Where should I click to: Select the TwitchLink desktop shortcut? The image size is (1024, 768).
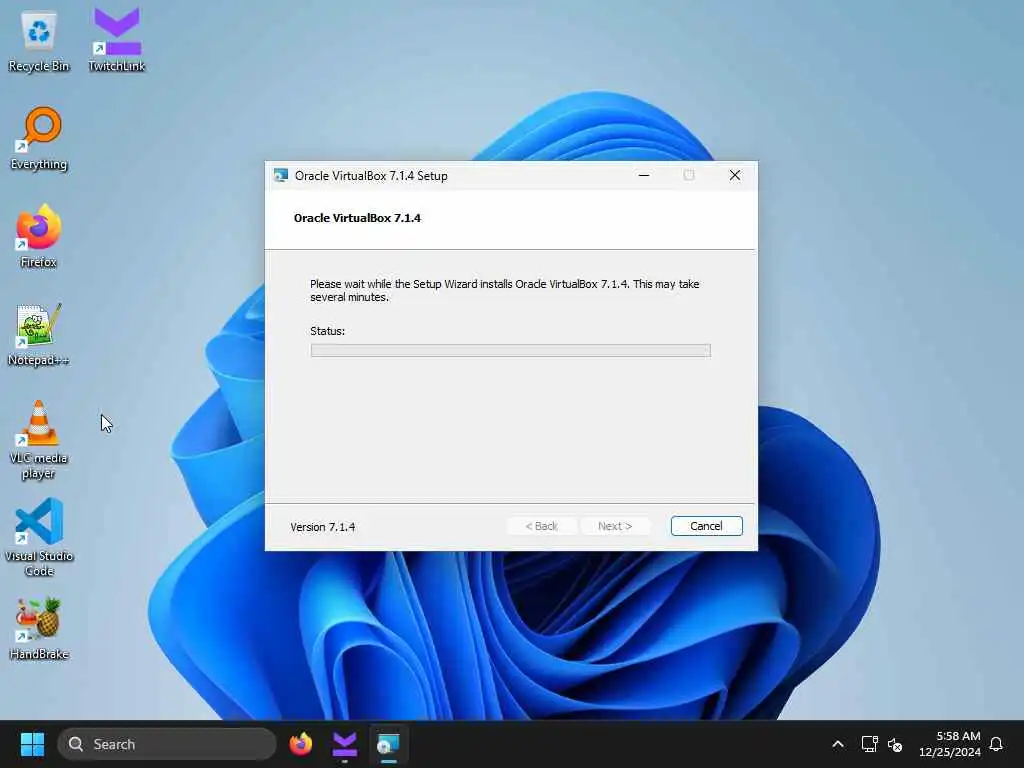click(x=117, y=40)
